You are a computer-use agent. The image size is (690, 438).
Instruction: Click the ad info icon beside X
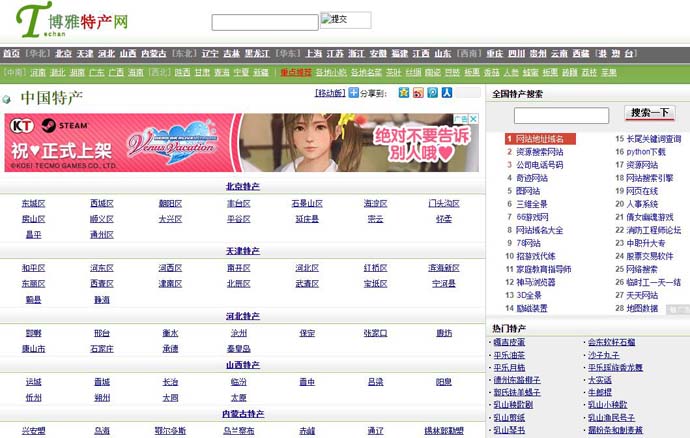[461, 119]
